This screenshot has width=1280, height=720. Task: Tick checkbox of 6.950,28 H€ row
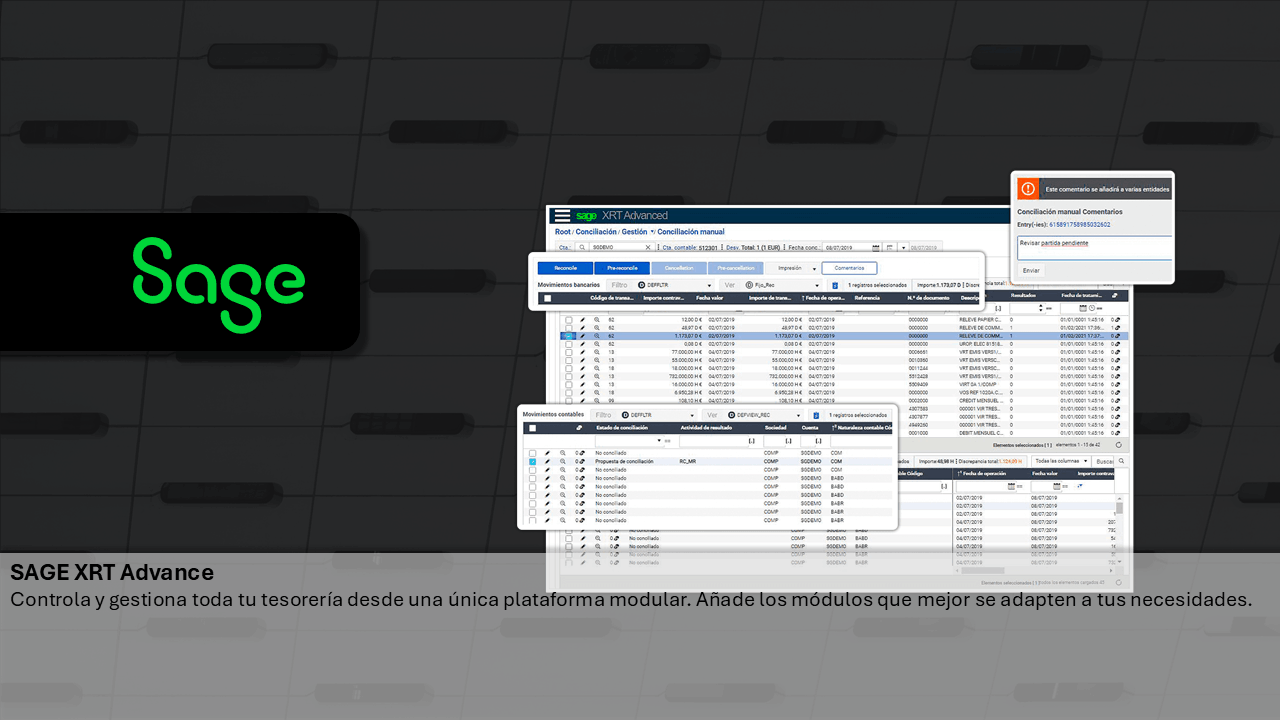tap(569, 392)
